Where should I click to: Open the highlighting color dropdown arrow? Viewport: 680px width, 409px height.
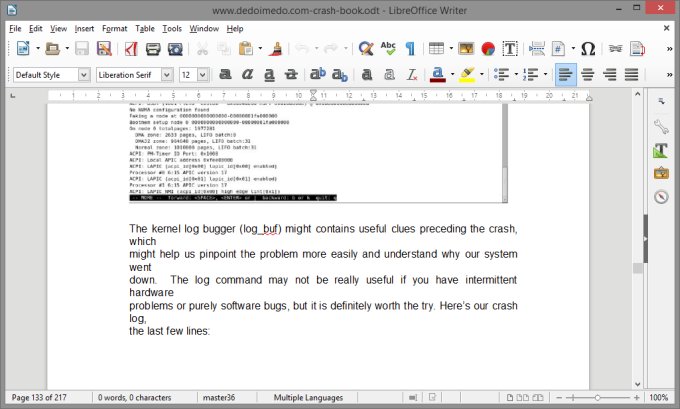pyautogui.click(x=481, y=75)
